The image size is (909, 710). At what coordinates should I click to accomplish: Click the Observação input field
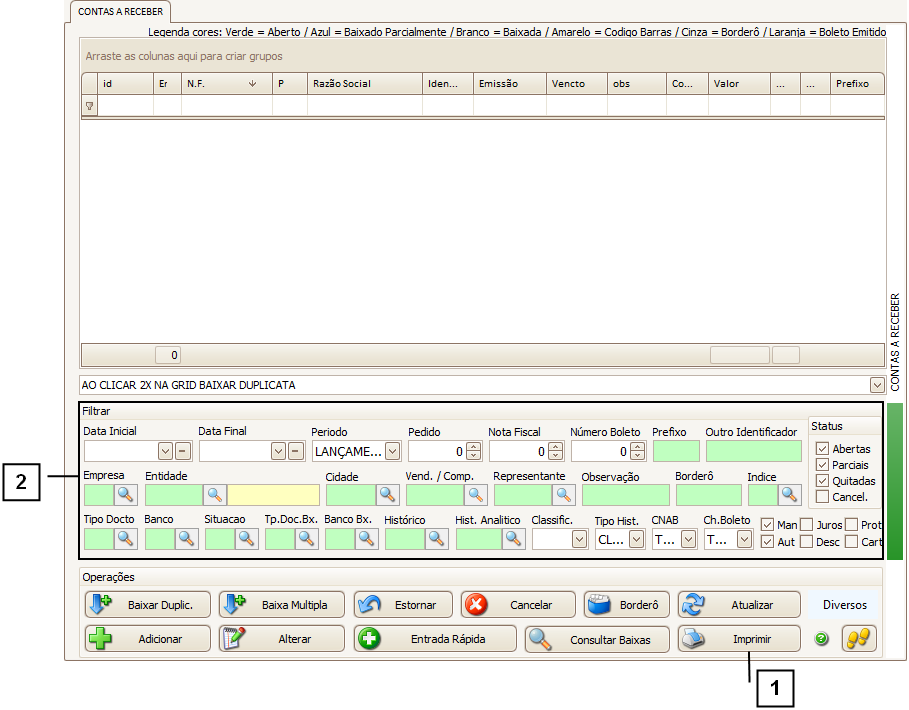[625, 494]
